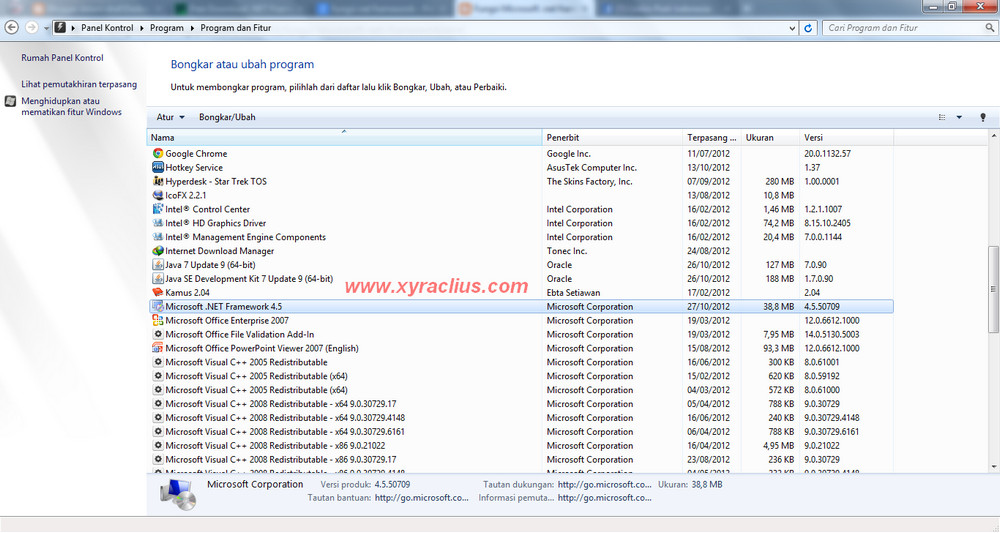The height and width of the screenshot is (533, 1000).
Task: Click the Visual C++ 2005 Redistributable 300 KB icon
Action: pyautogui.click(x=158, y=362)
